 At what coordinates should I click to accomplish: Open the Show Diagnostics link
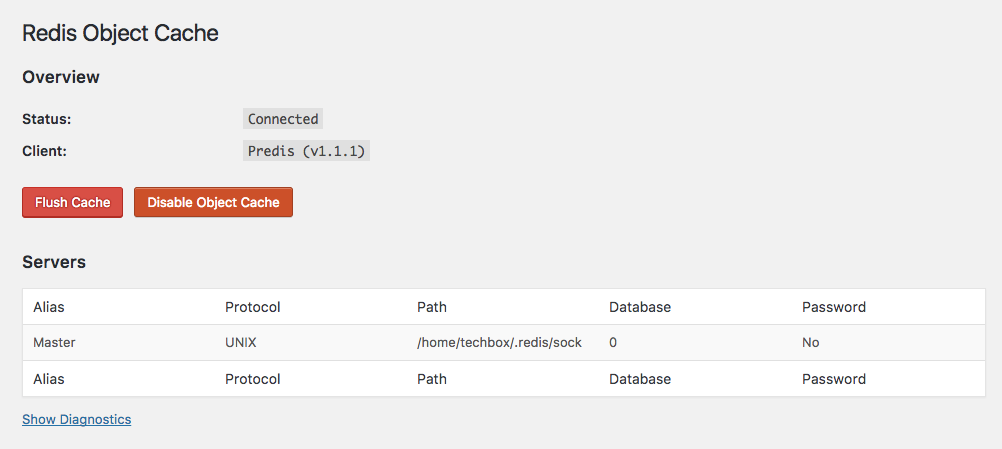point(76,419)
